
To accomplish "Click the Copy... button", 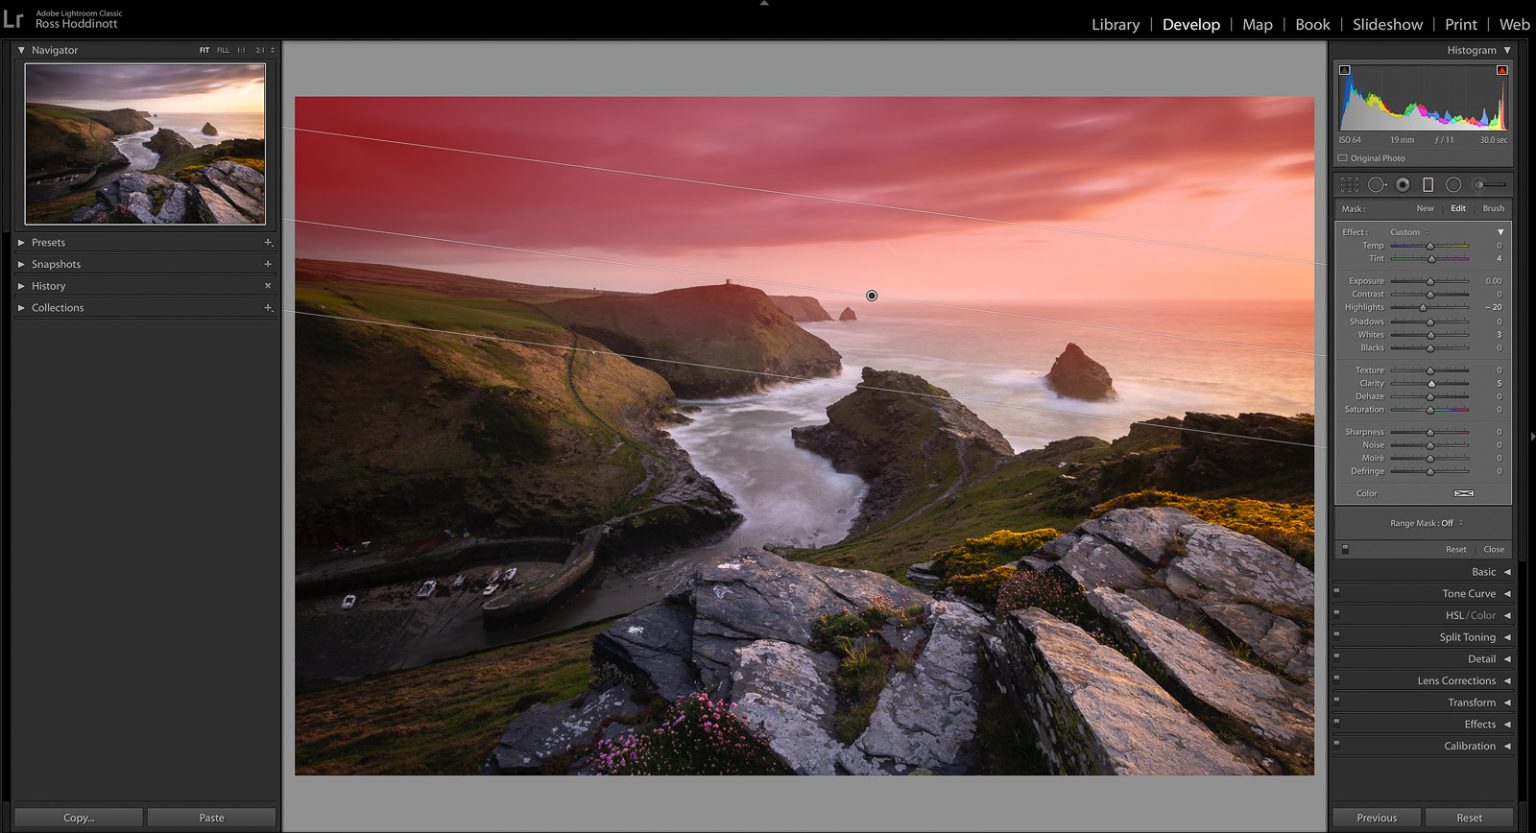I will click(77, 817).
